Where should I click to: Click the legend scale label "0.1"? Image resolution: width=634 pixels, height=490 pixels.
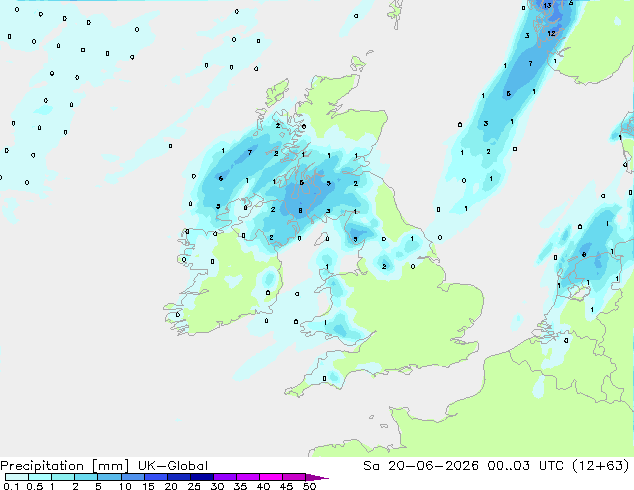11,486
